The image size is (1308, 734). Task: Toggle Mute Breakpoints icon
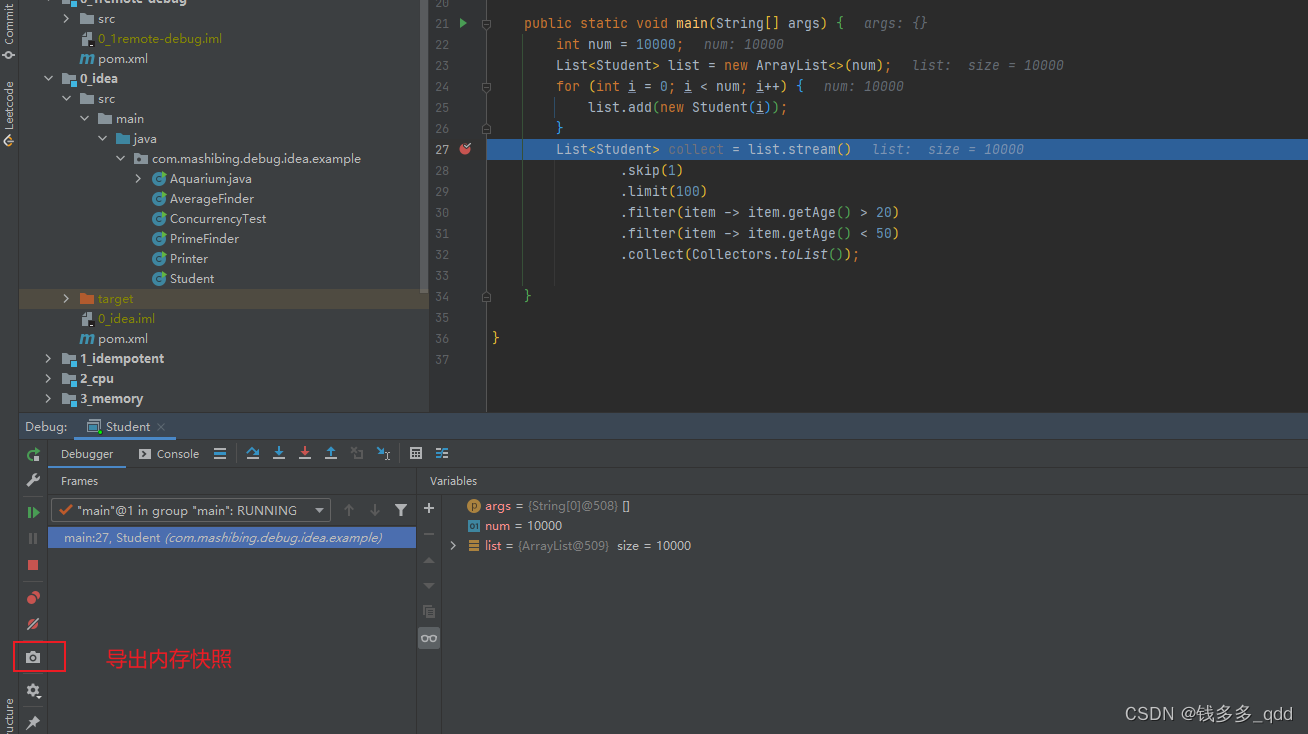33,624
